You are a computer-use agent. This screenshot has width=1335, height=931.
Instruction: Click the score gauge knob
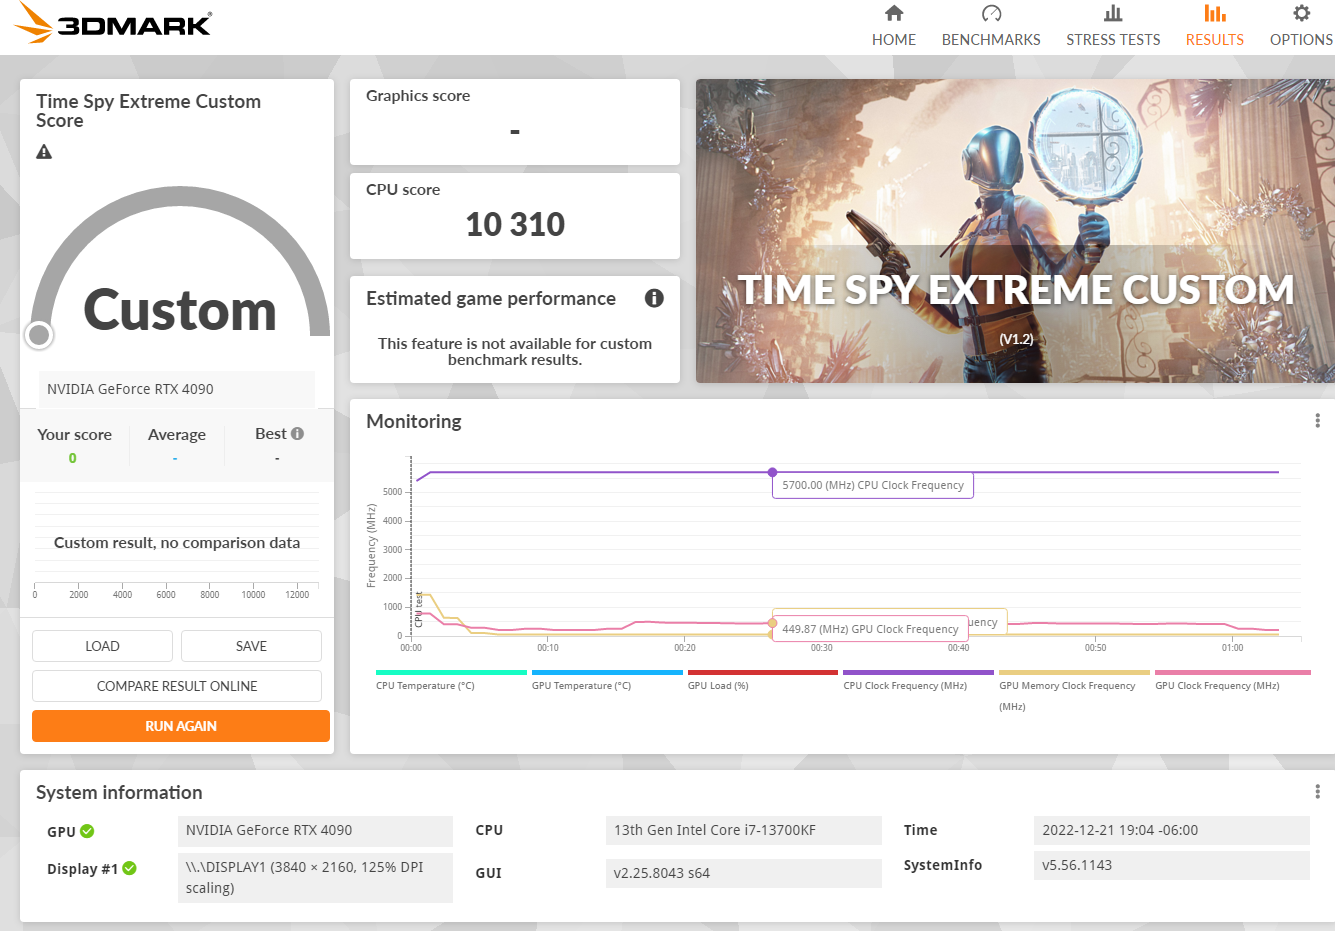click(39, 335)
